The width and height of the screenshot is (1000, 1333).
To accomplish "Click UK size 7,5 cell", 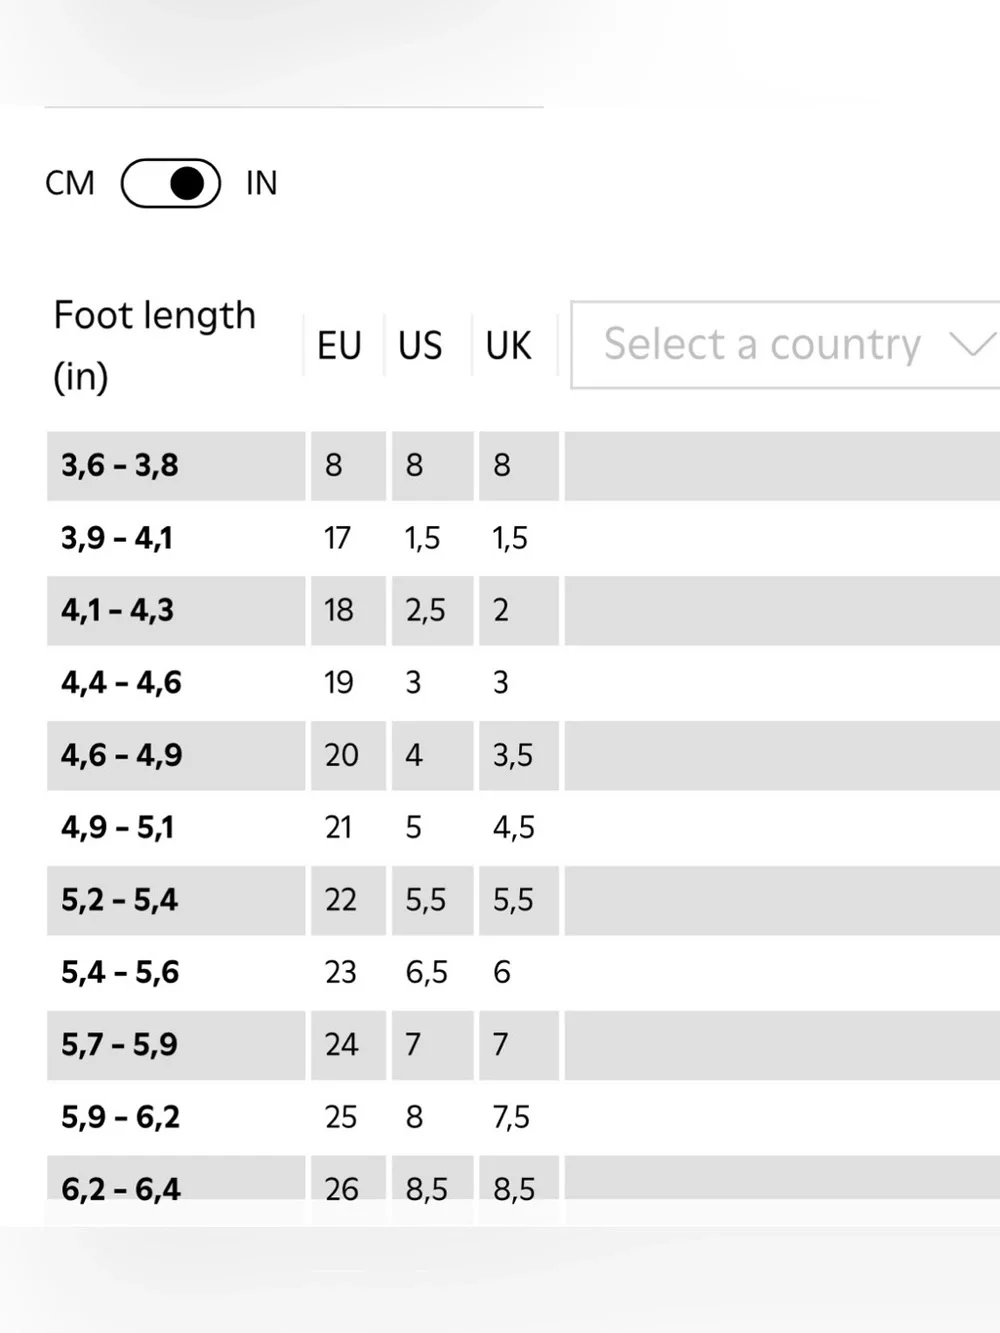I will coord(519,1118).
